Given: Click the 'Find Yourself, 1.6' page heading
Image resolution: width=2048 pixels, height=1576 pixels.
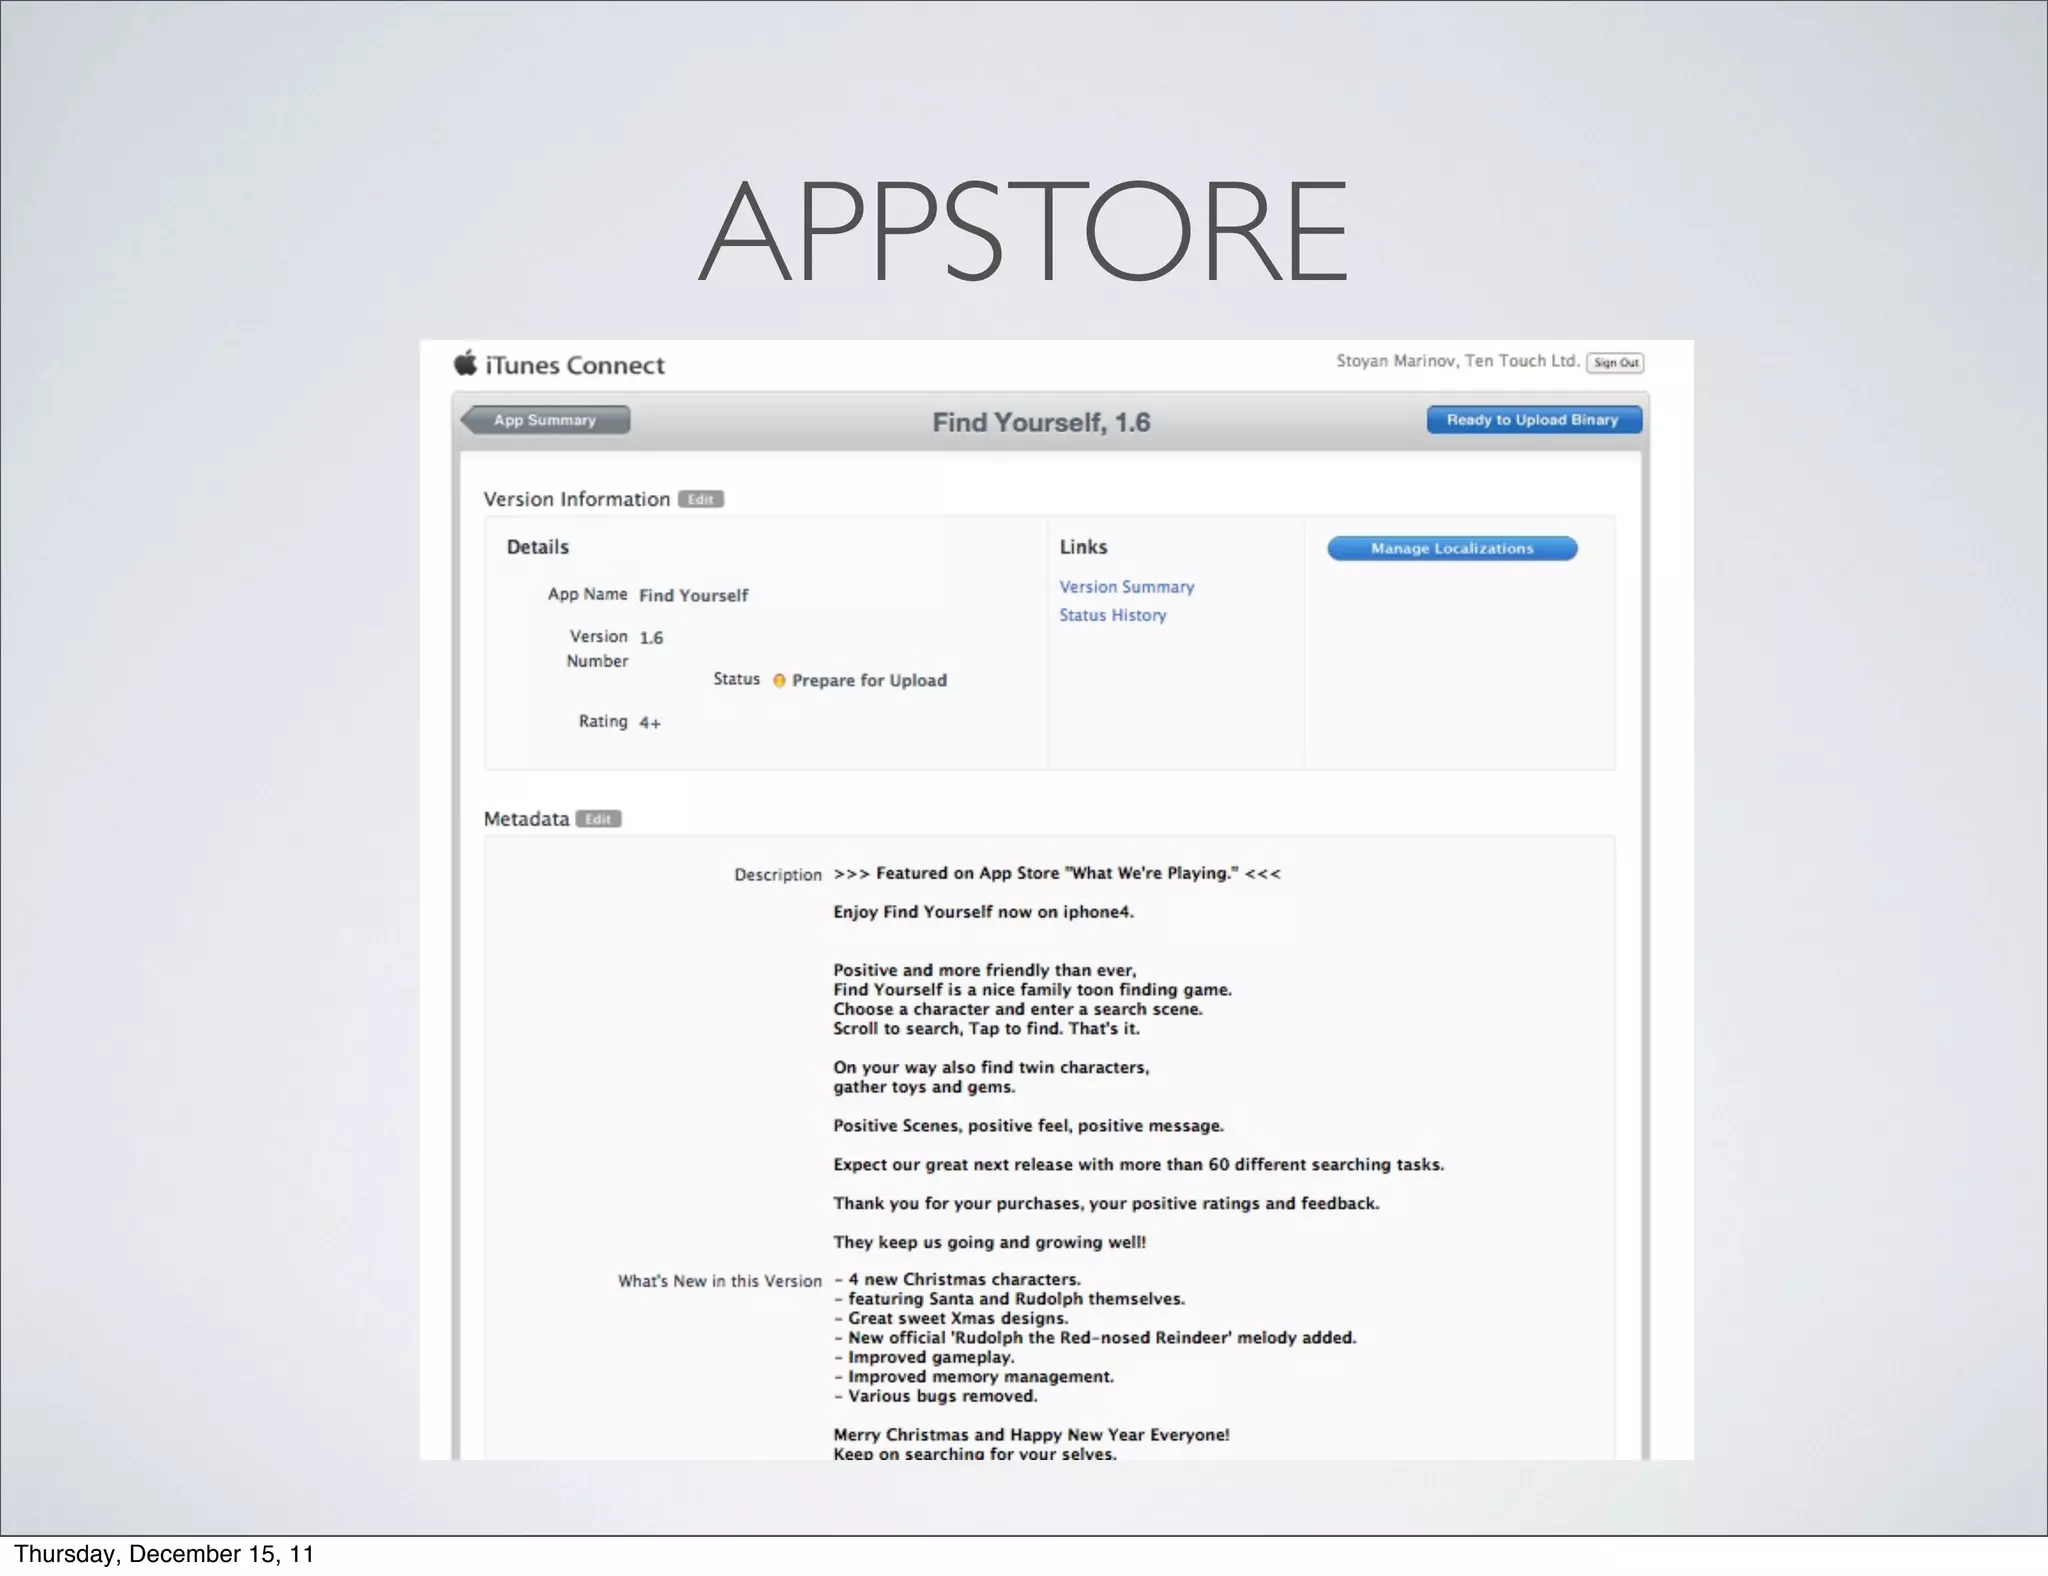Looking at the screenshot, I should (1041, 422).
